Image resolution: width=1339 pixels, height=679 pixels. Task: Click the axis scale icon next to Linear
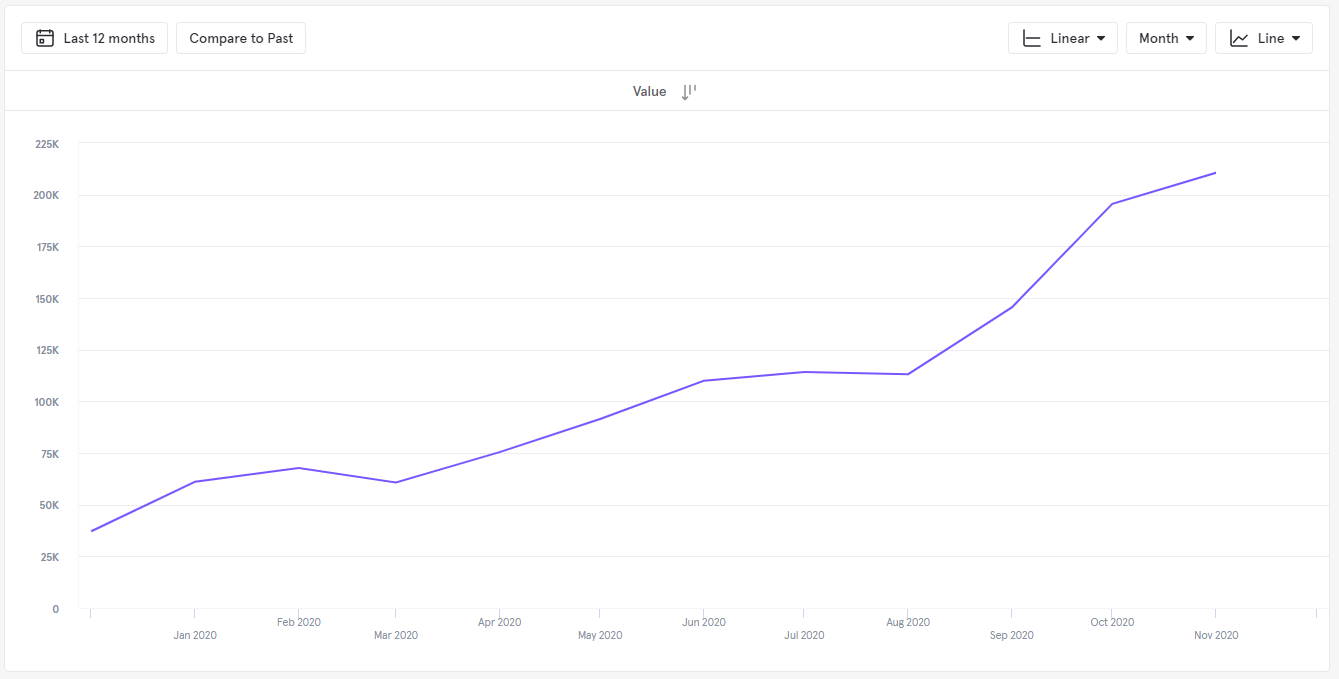tap(1032, 38)
